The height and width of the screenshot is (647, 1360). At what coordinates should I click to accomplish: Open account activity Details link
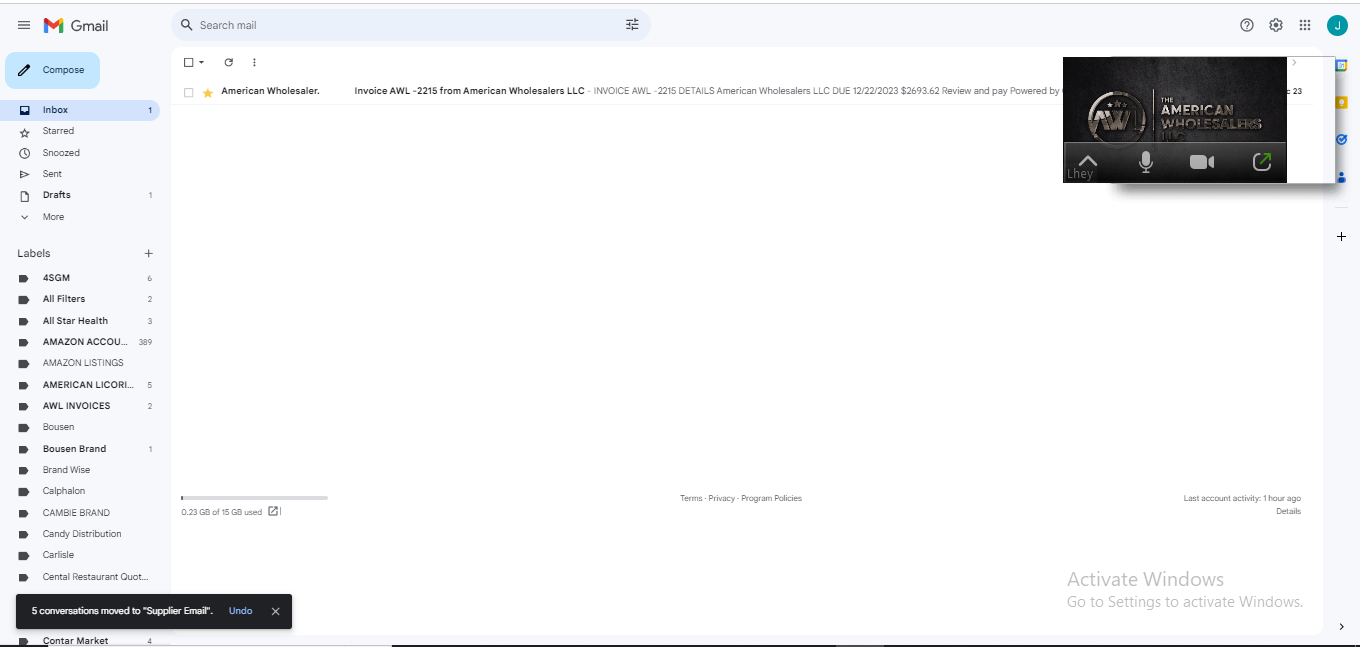pos(1288,511)
